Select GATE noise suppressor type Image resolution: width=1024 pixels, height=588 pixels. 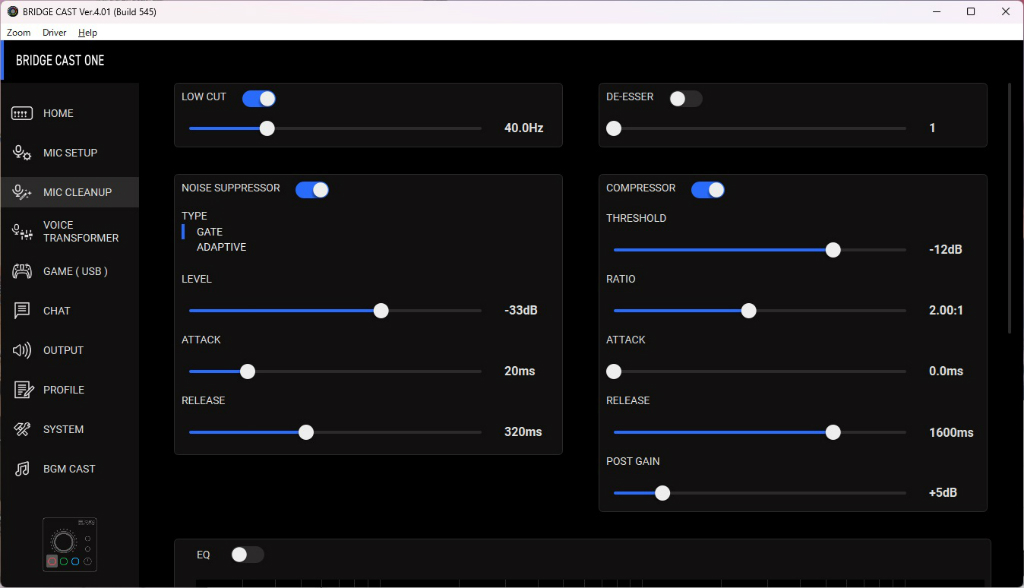[x=210, y=232]
